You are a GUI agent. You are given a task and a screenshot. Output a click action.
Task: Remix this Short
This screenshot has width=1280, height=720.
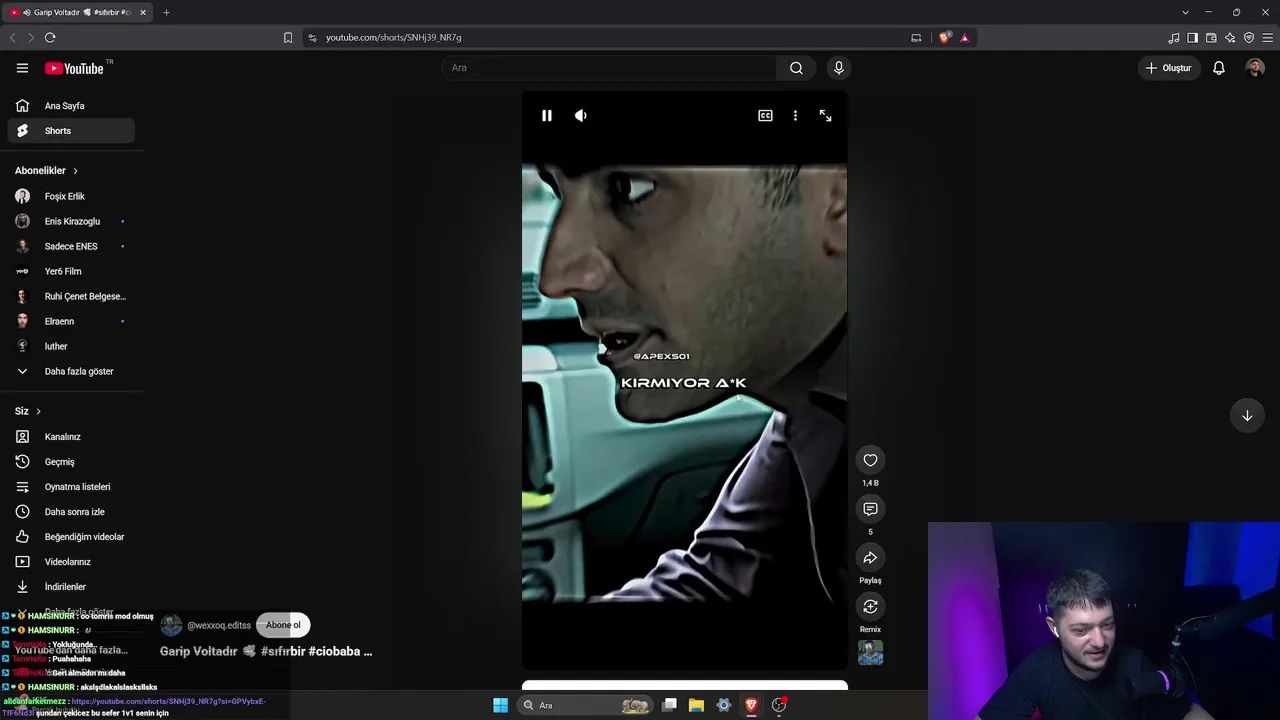870,607
